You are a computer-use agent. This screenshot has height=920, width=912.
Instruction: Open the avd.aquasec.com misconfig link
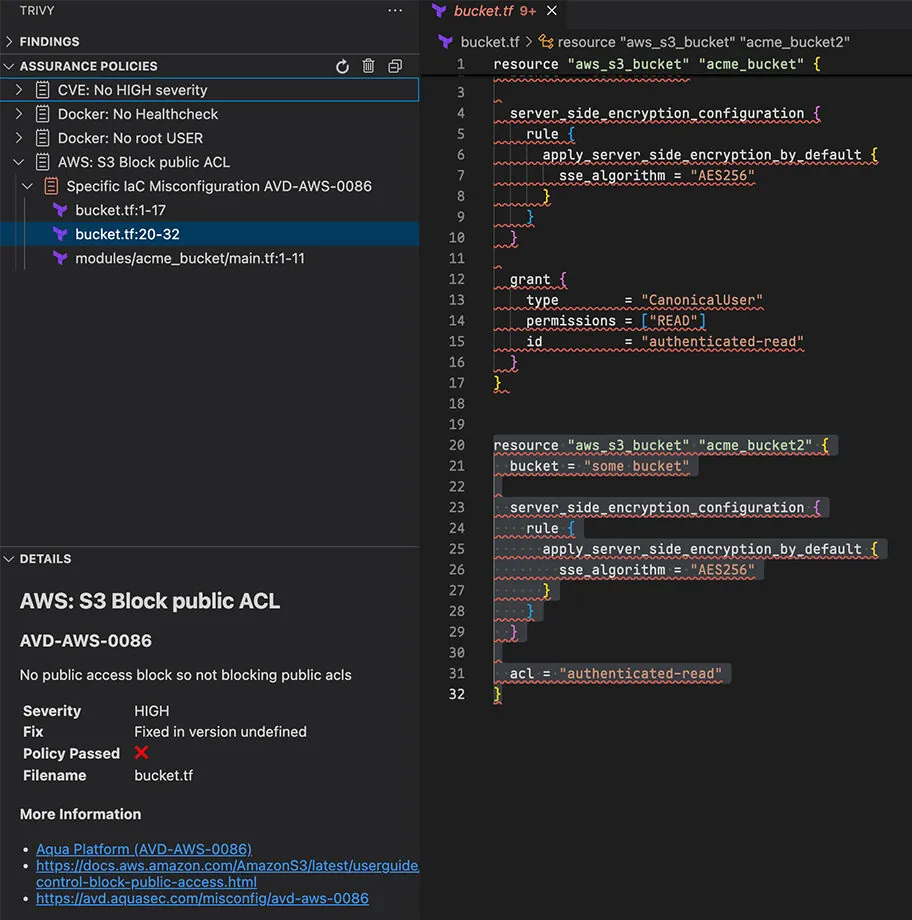click(202, 898)
